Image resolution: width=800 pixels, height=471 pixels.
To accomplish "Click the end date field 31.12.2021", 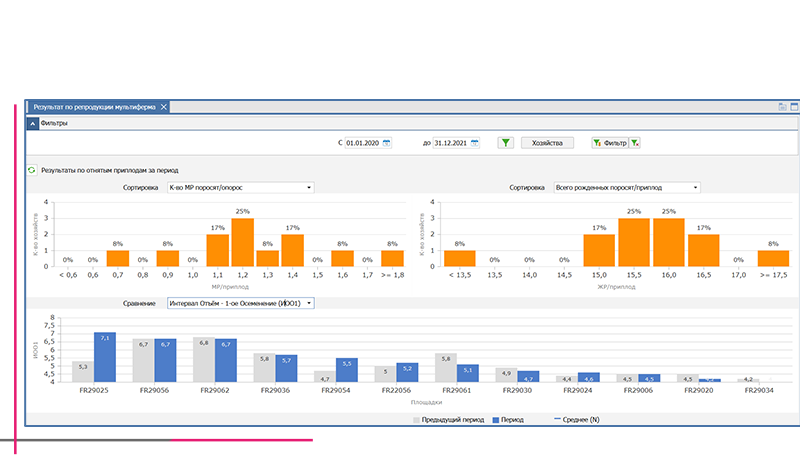I will (450, 143).
